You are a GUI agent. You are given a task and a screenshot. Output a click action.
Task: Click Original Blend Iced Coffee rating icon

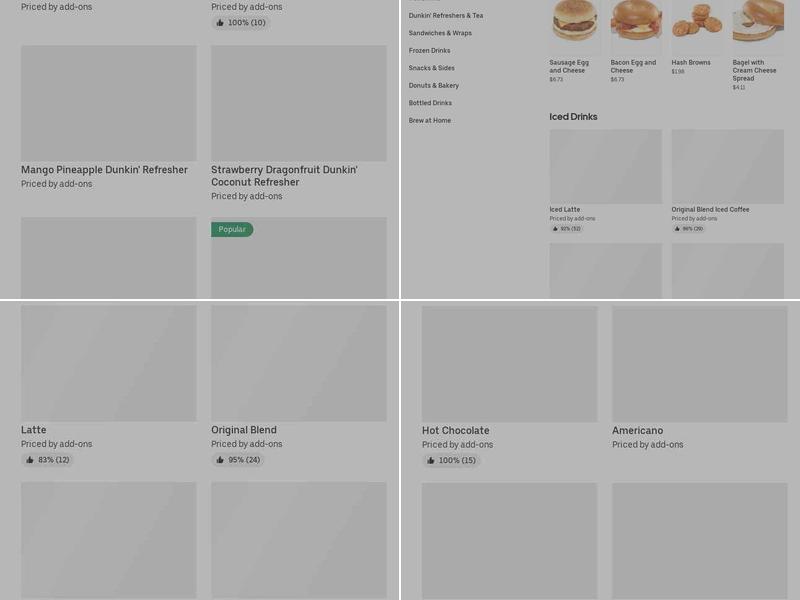pos(678,229)
